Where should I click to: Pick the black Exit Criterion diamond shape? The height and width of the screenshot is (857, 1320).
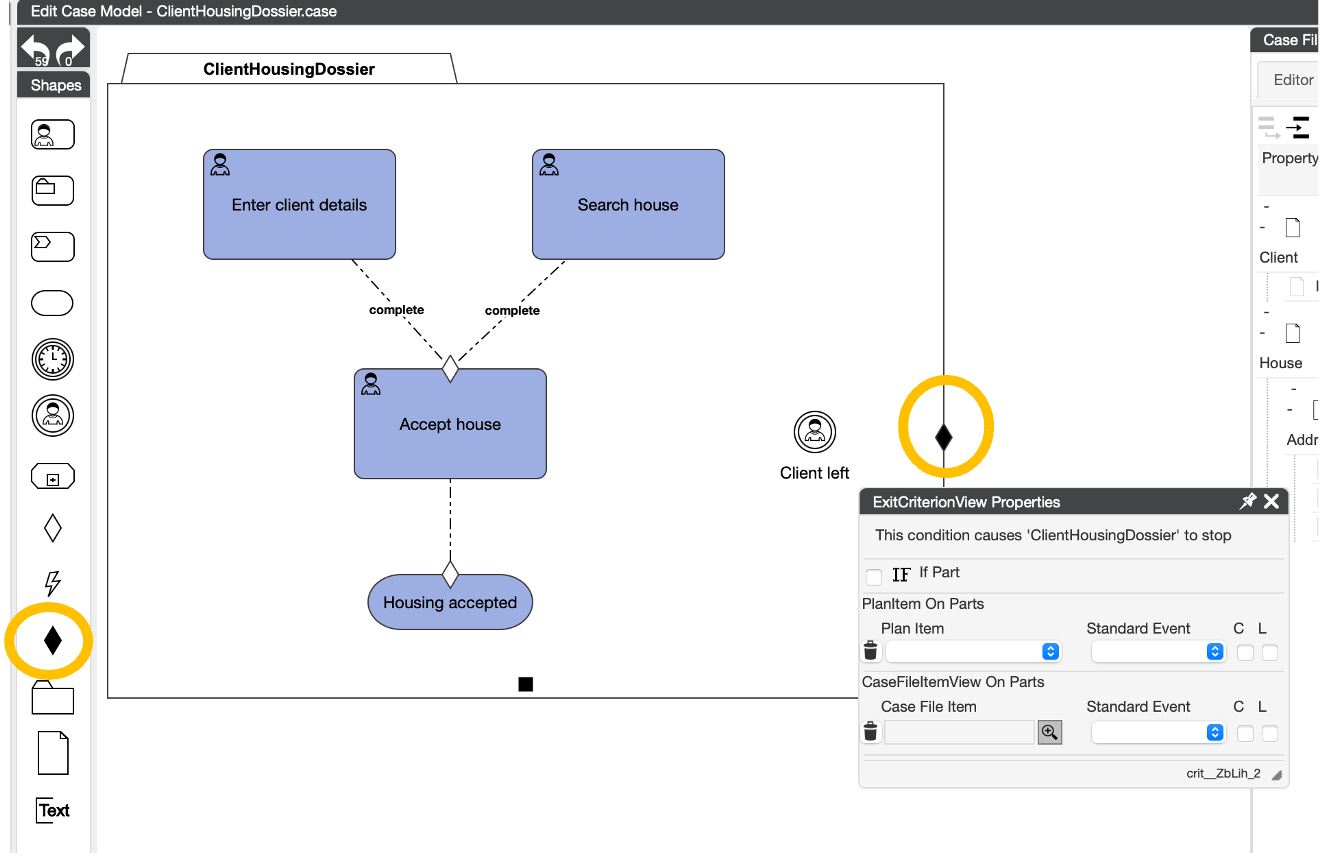tap(53, 640)
